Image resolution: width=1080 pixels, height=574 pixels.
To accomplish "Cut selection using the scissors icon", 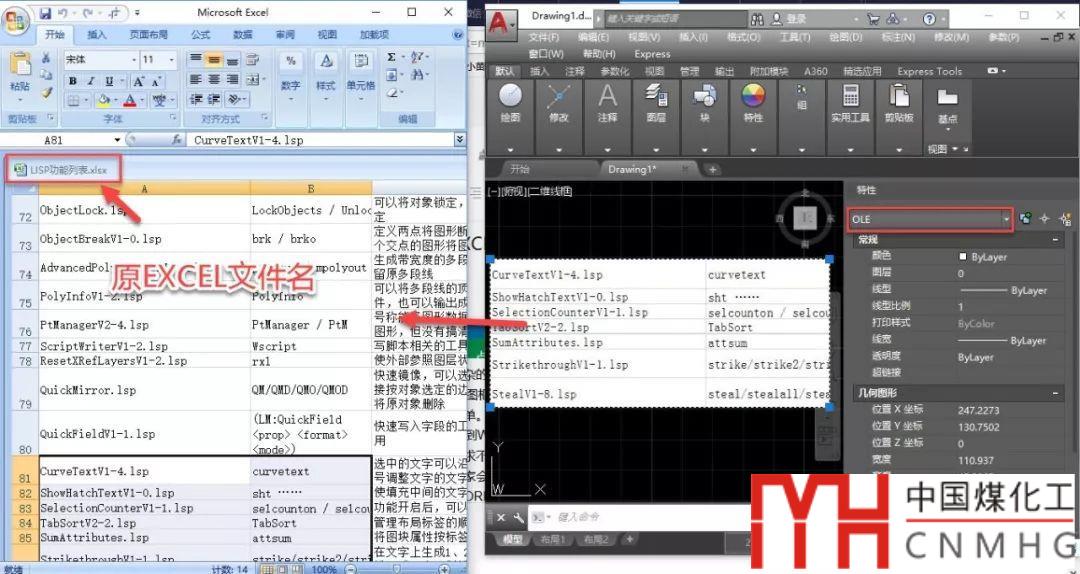I will [46, 58].
